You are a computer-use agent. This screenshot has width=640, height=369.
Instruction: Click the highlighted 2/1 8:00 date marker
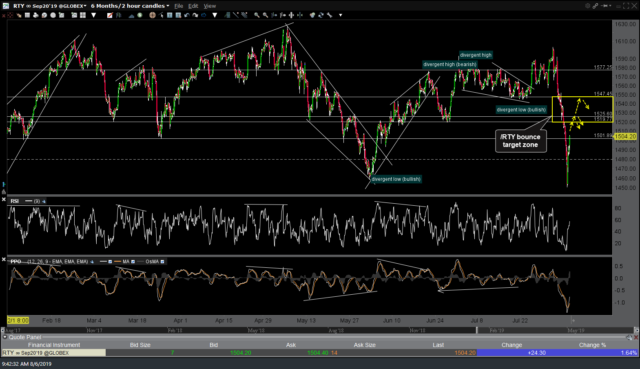tap(18, 320)
